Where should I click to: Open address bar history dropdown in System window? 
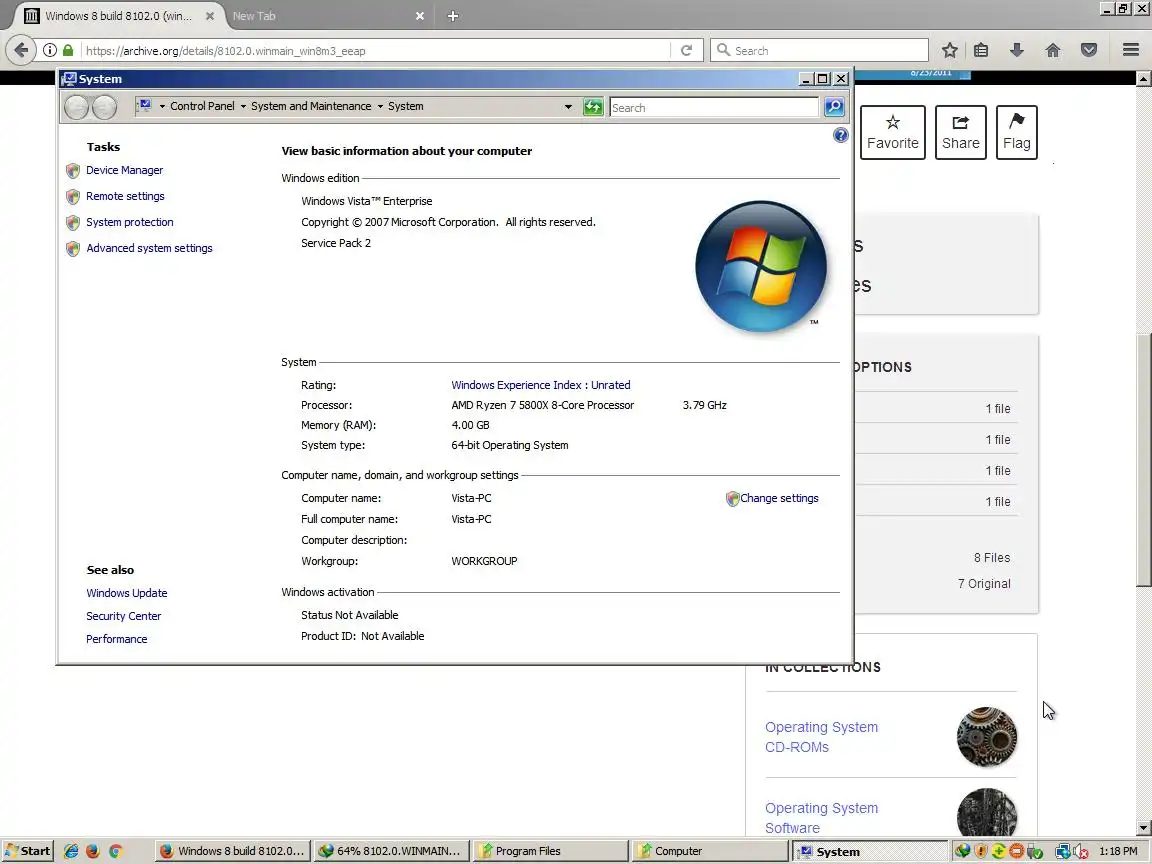point(568,107)
